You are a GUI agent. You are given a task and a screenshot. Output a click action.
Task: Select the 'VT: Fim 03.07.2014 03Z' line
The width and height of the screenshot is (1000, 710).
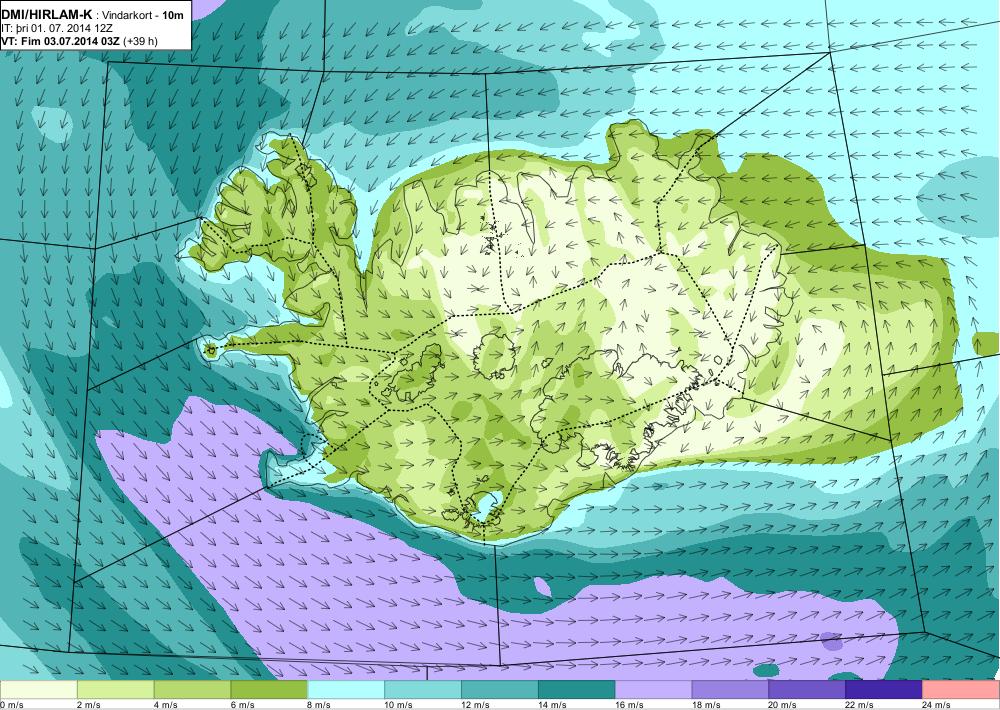coord(61,41)
